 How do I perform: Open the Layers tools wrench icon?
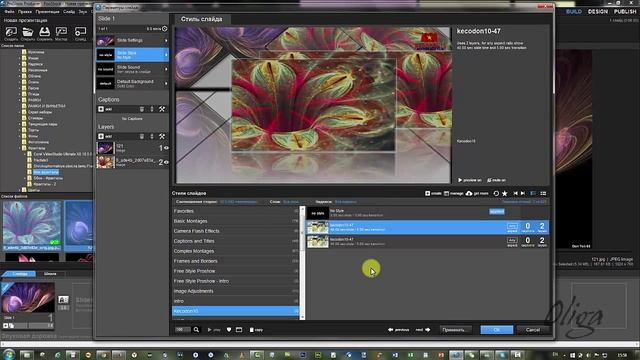(162, 136)
